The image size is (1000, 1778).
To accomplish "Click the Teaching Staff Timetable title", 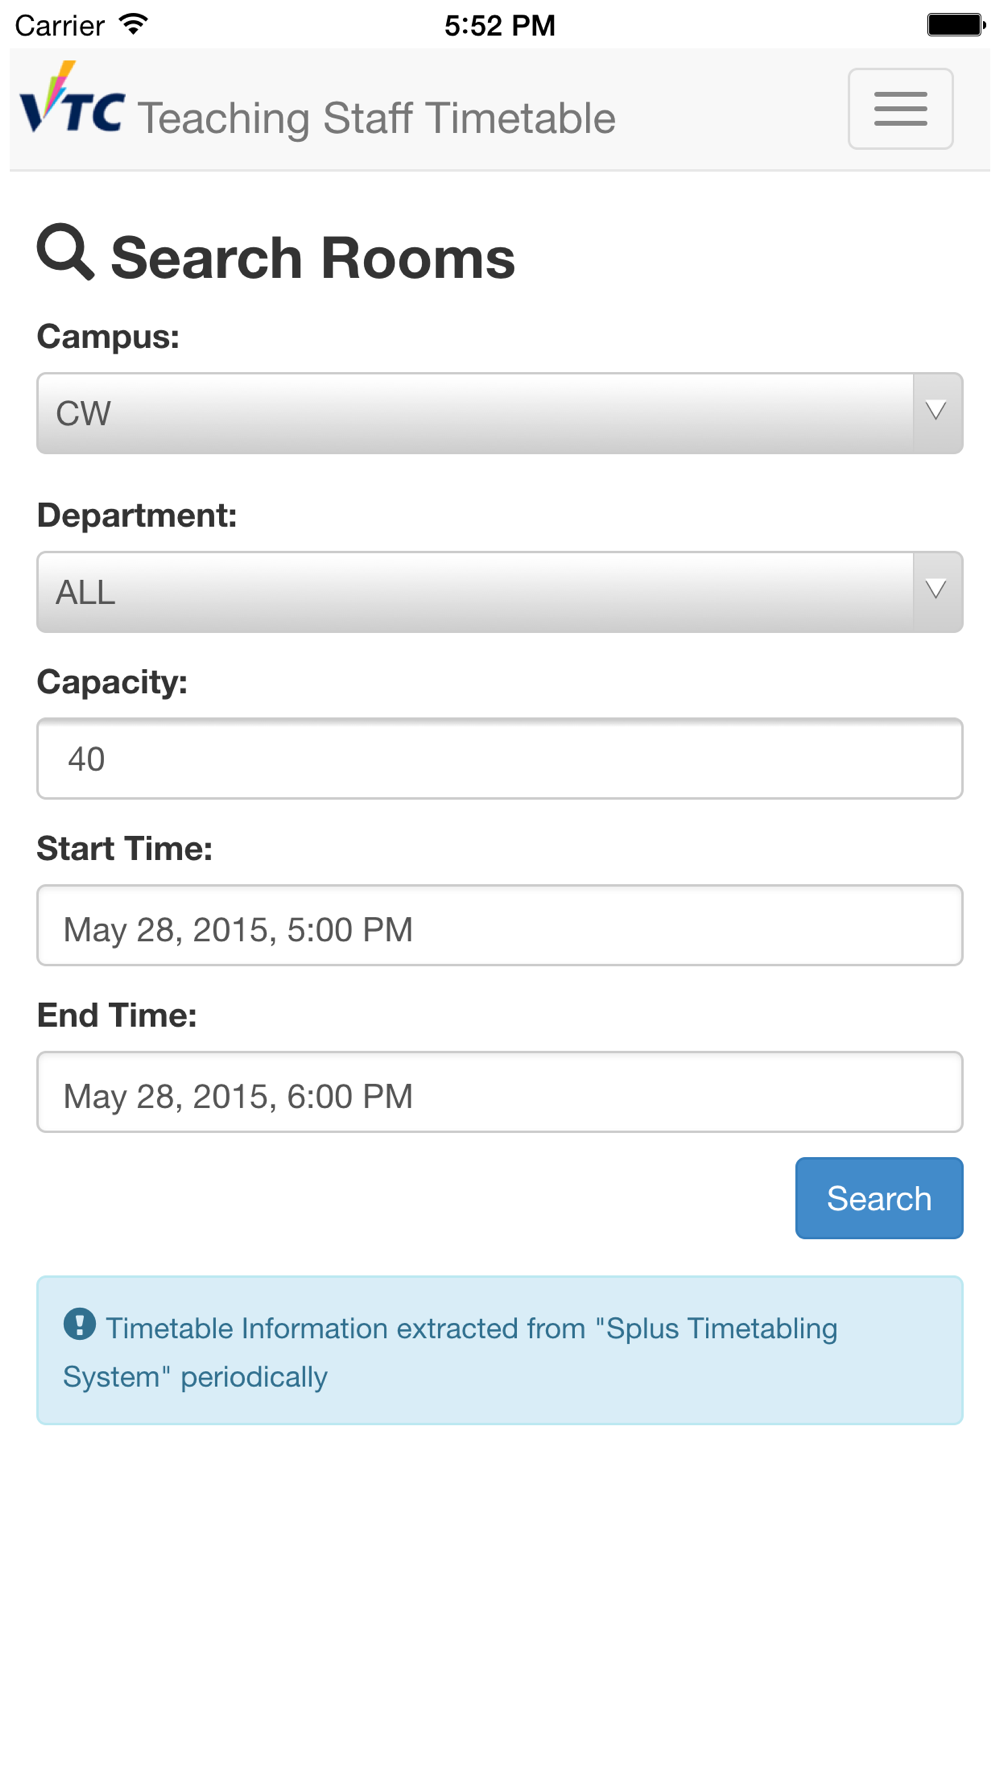I will click(376, 118).
